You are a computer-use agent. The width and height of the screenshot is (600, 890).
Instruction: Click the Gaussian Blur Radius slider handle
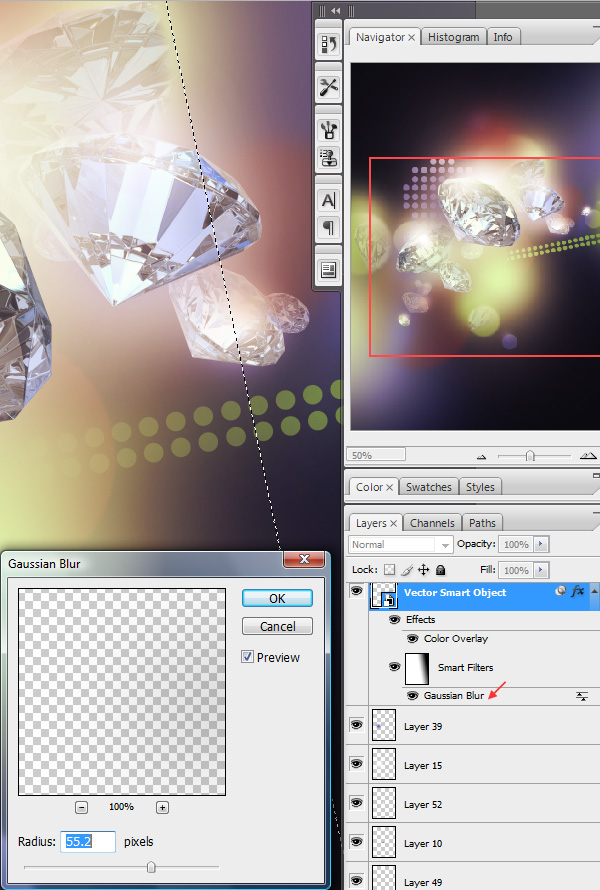click(151, 867)
